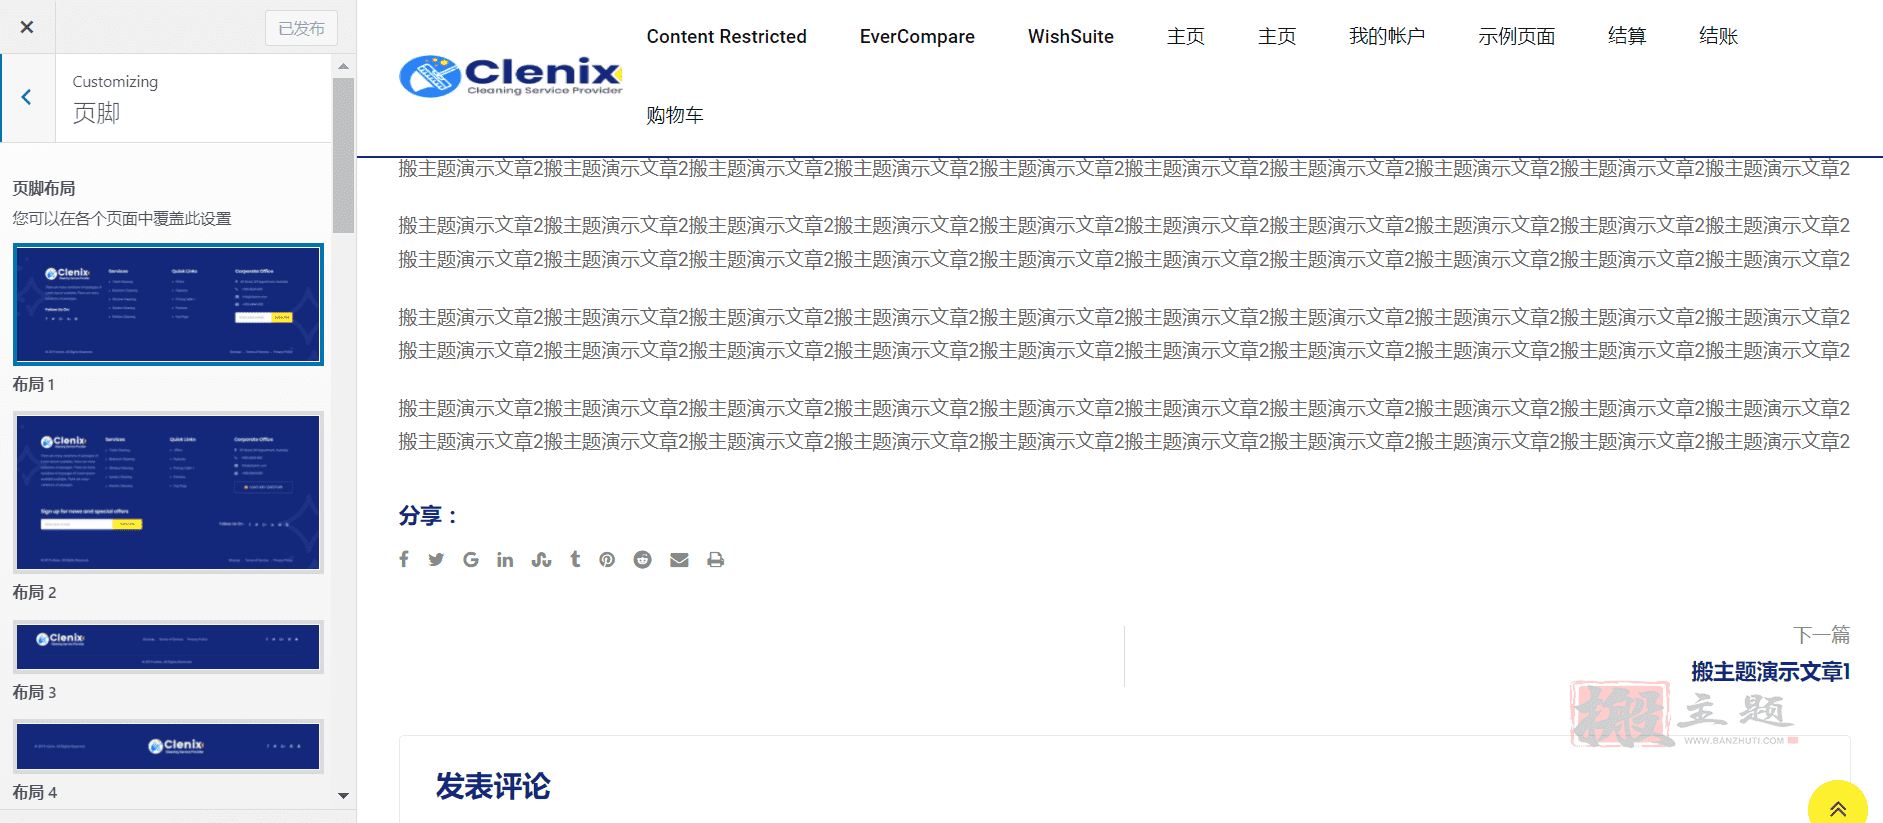Screen dimensions: 1883x823
Task: Click the 布局 3 label text
Action: coord(34,692)
